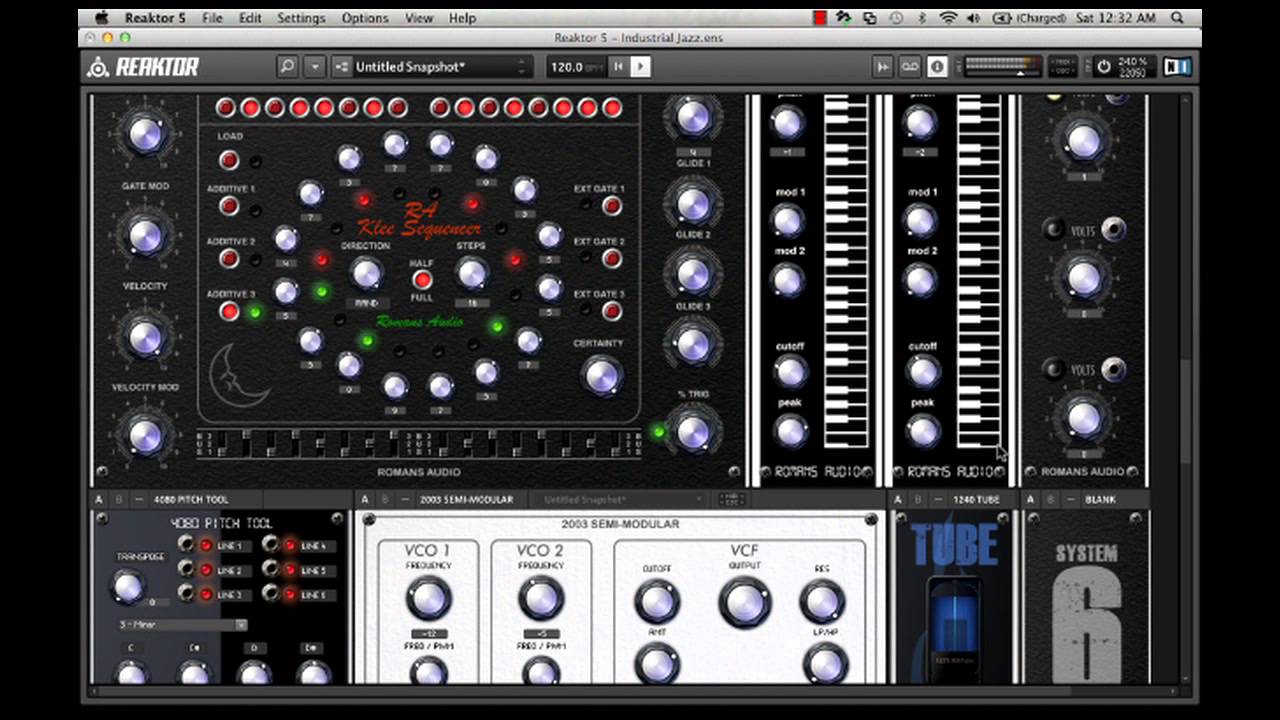Screen dimensions: 1280x720
Task: Open the Options menu
Action: coord(365,18)
